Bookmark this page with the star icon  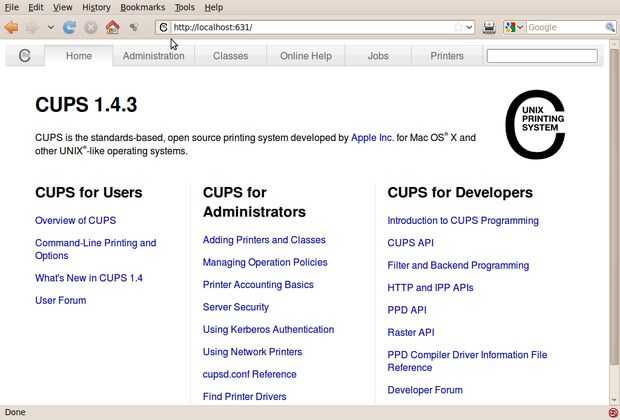458,27
